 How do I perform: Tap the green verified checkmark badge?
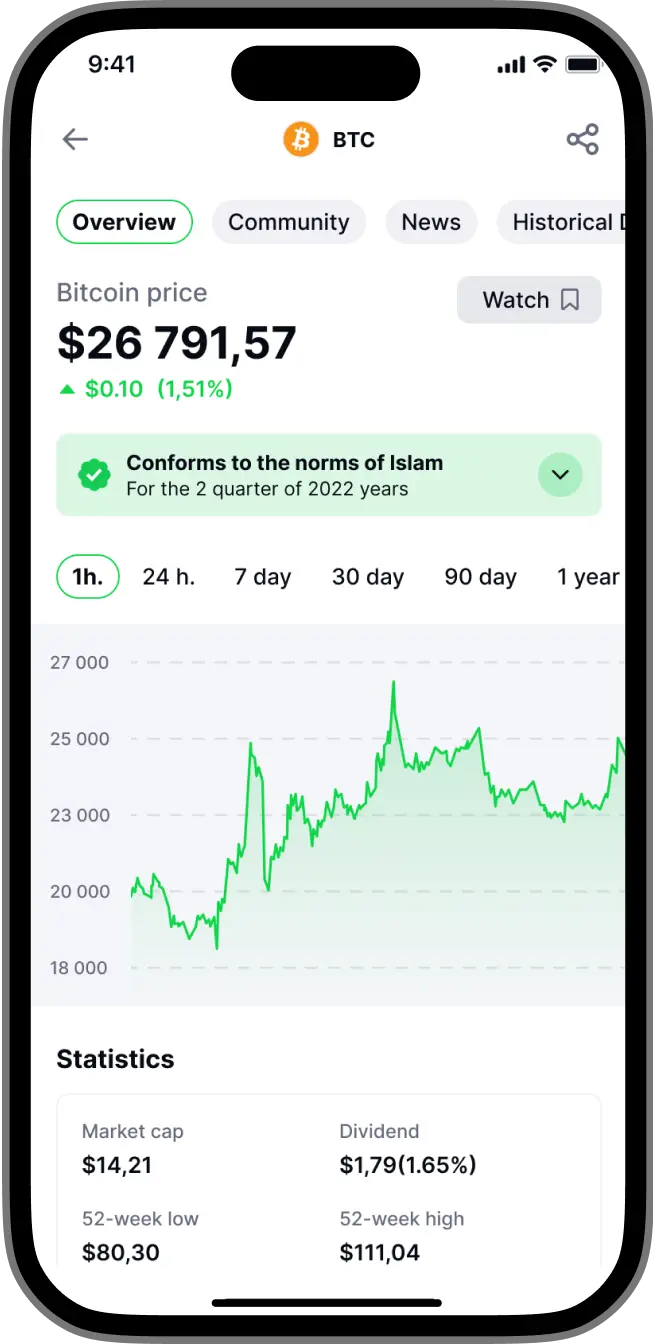coord(94,475)
